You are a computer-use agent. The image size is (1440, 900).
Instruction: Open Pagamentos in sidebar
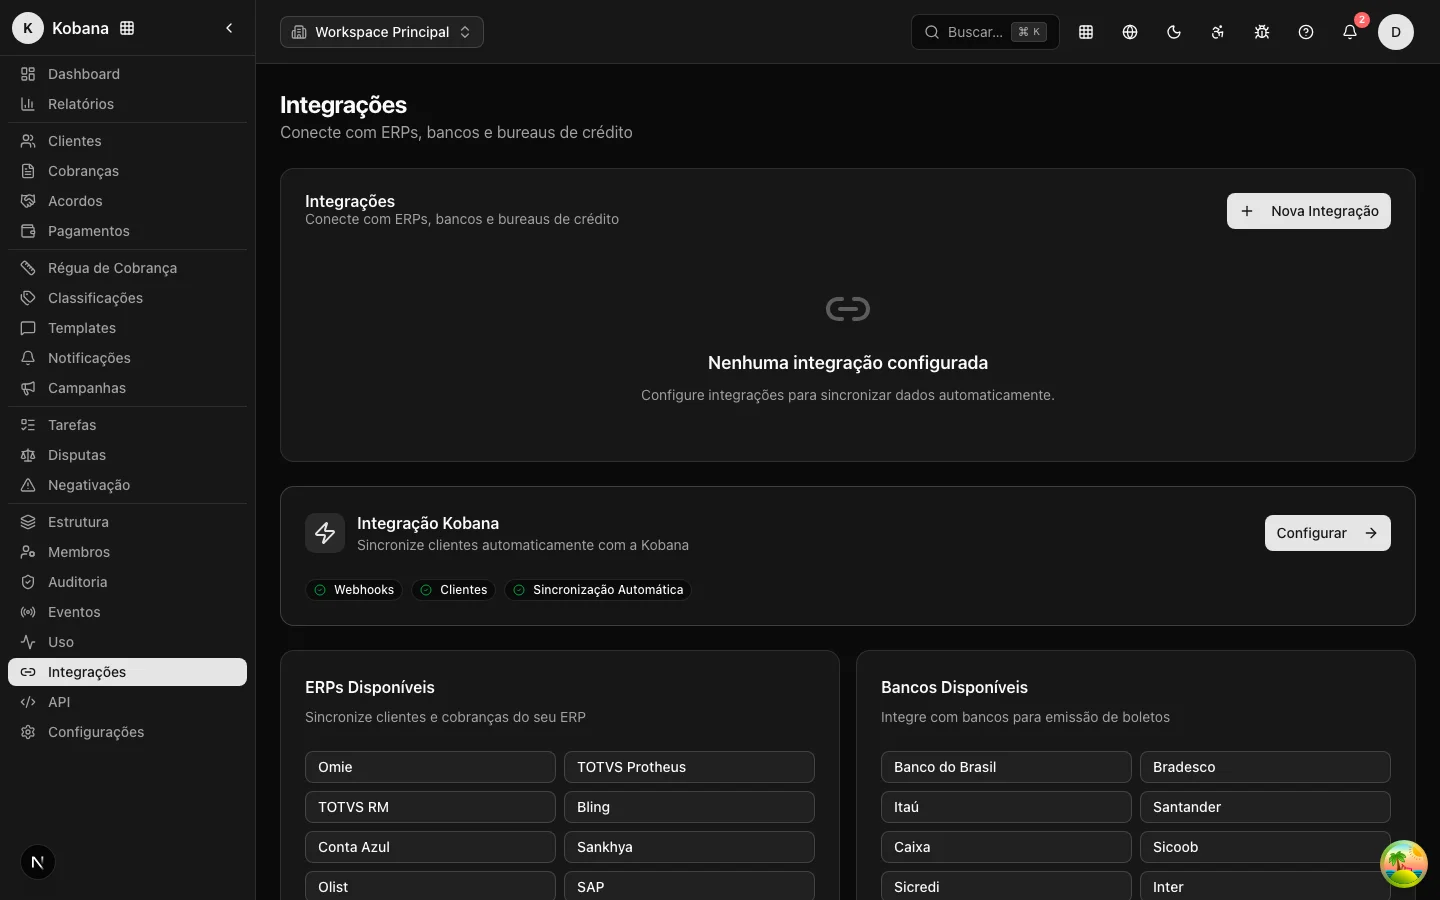coord(127,231)
